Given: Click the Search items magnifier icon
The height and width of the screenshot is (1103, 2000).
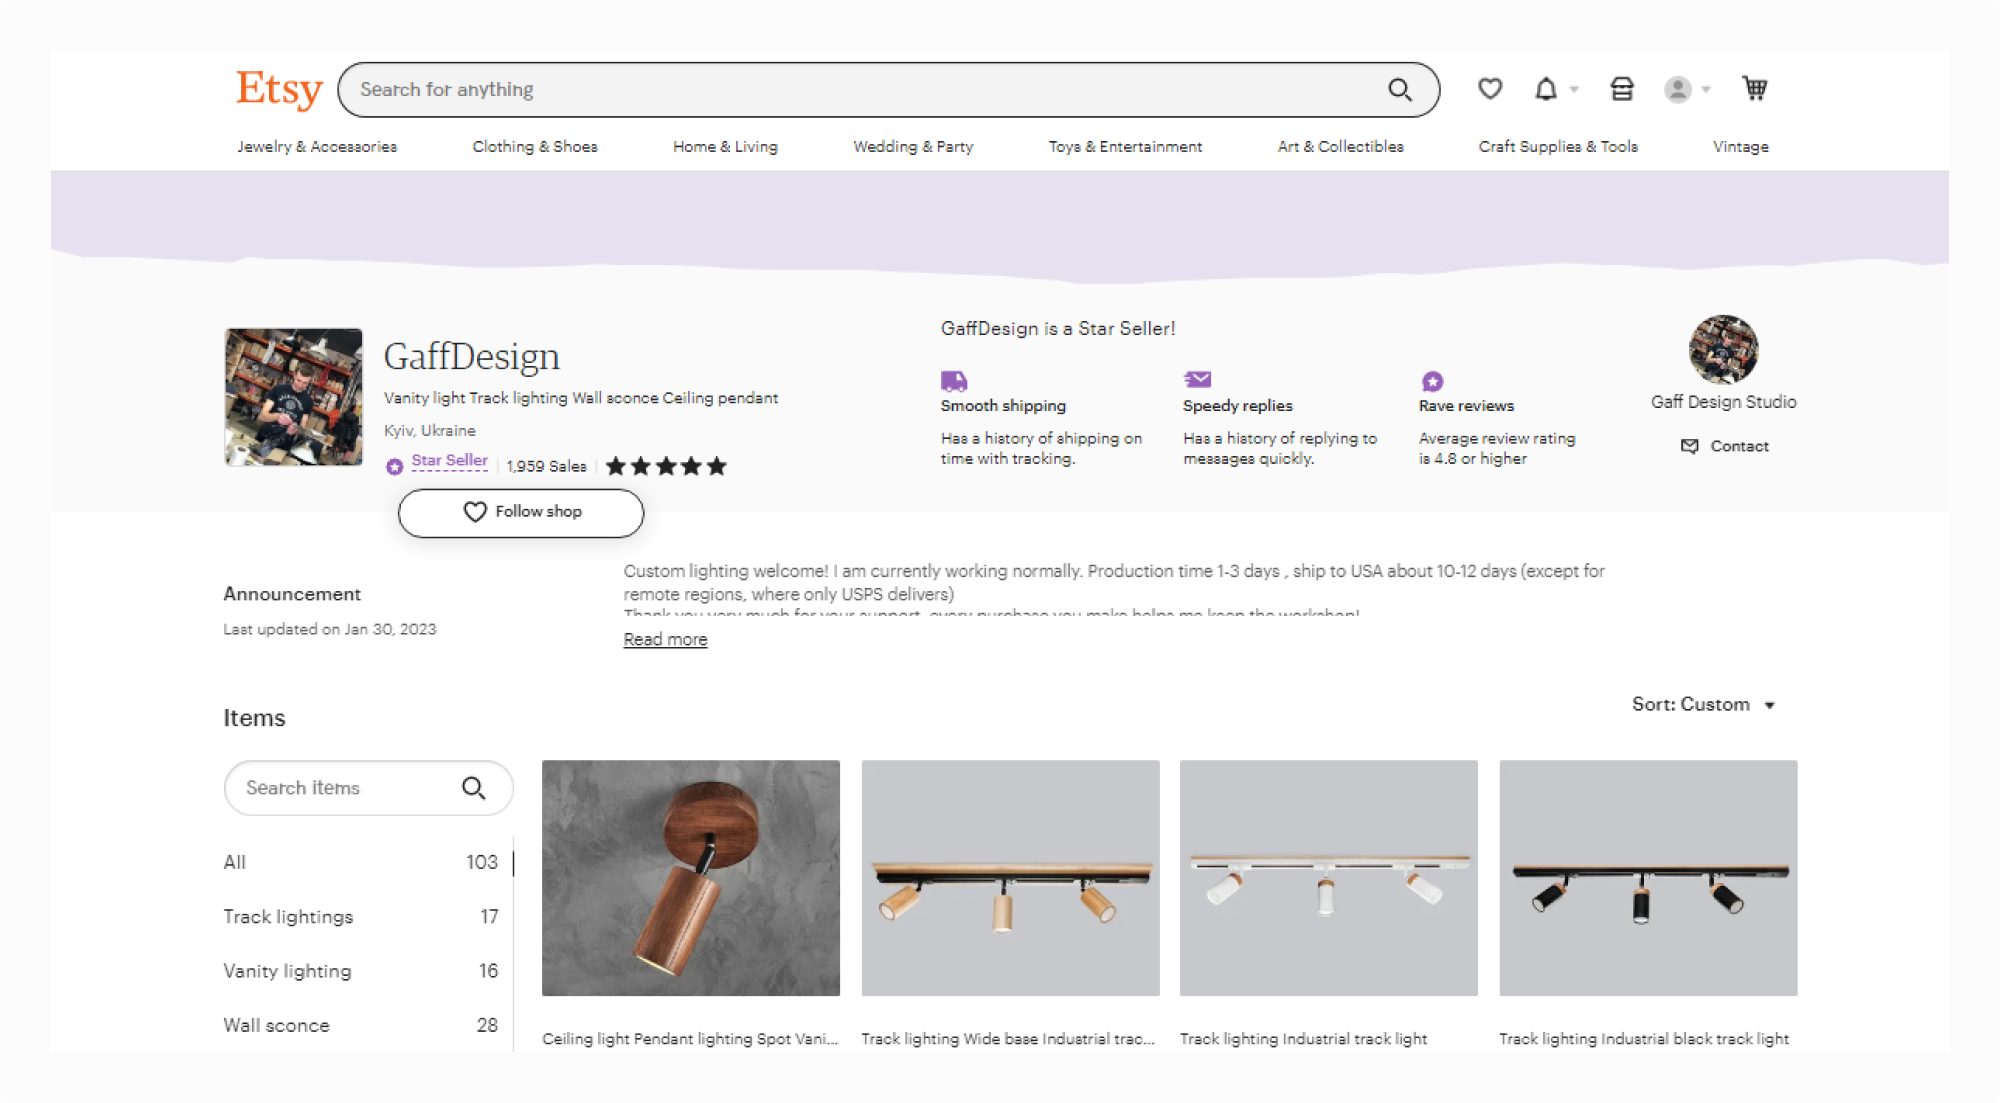Looking at the screenshot, I should coord(474,788).
